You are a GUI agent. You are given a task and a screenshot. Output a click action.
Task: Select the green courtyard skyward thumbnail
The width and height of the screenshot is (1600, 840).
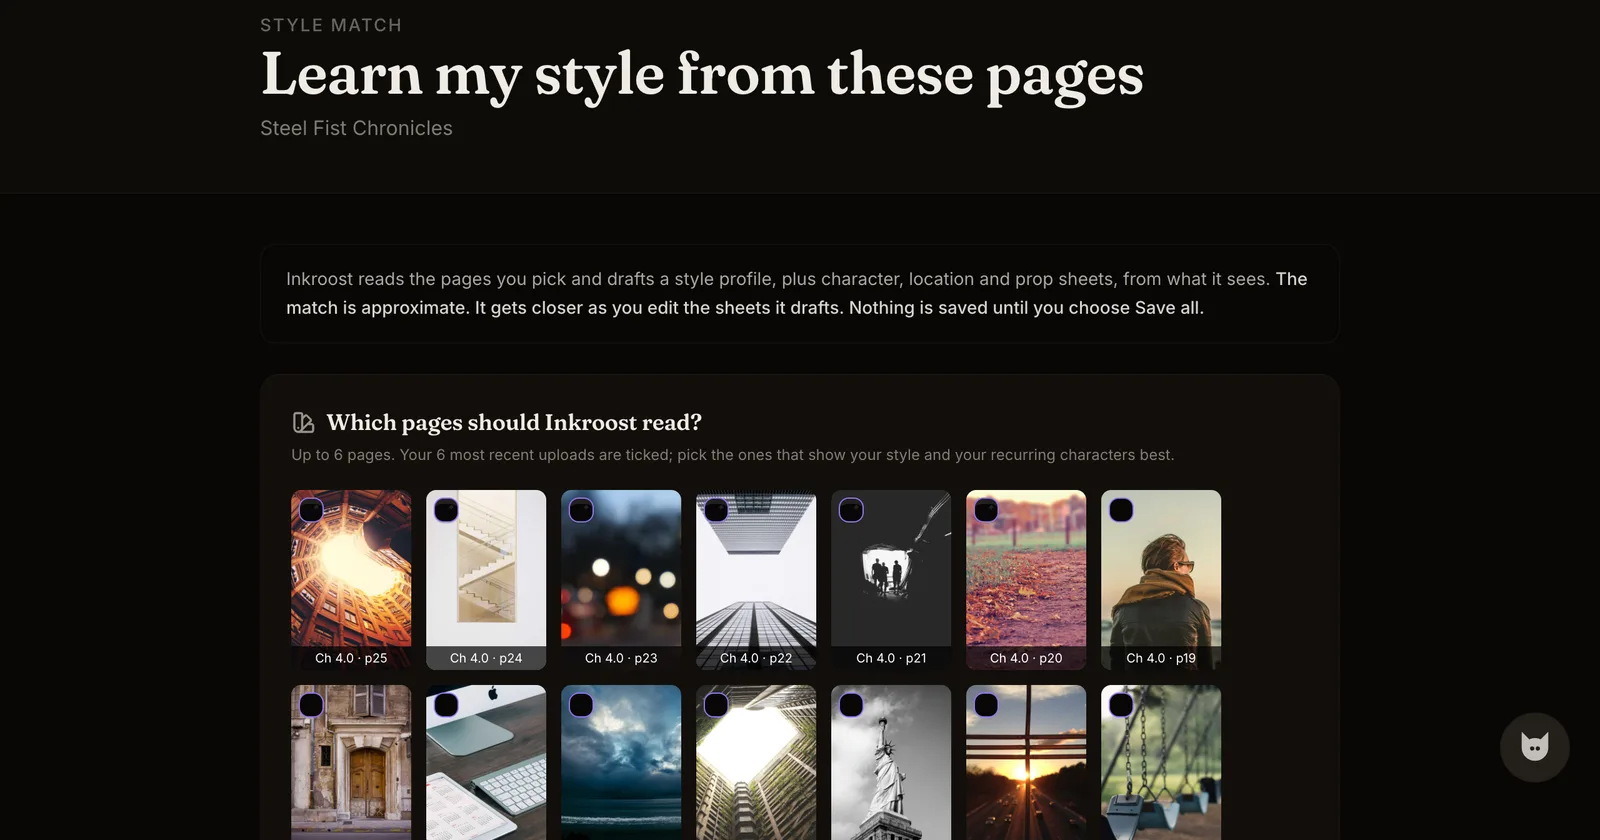click(756, 765)
